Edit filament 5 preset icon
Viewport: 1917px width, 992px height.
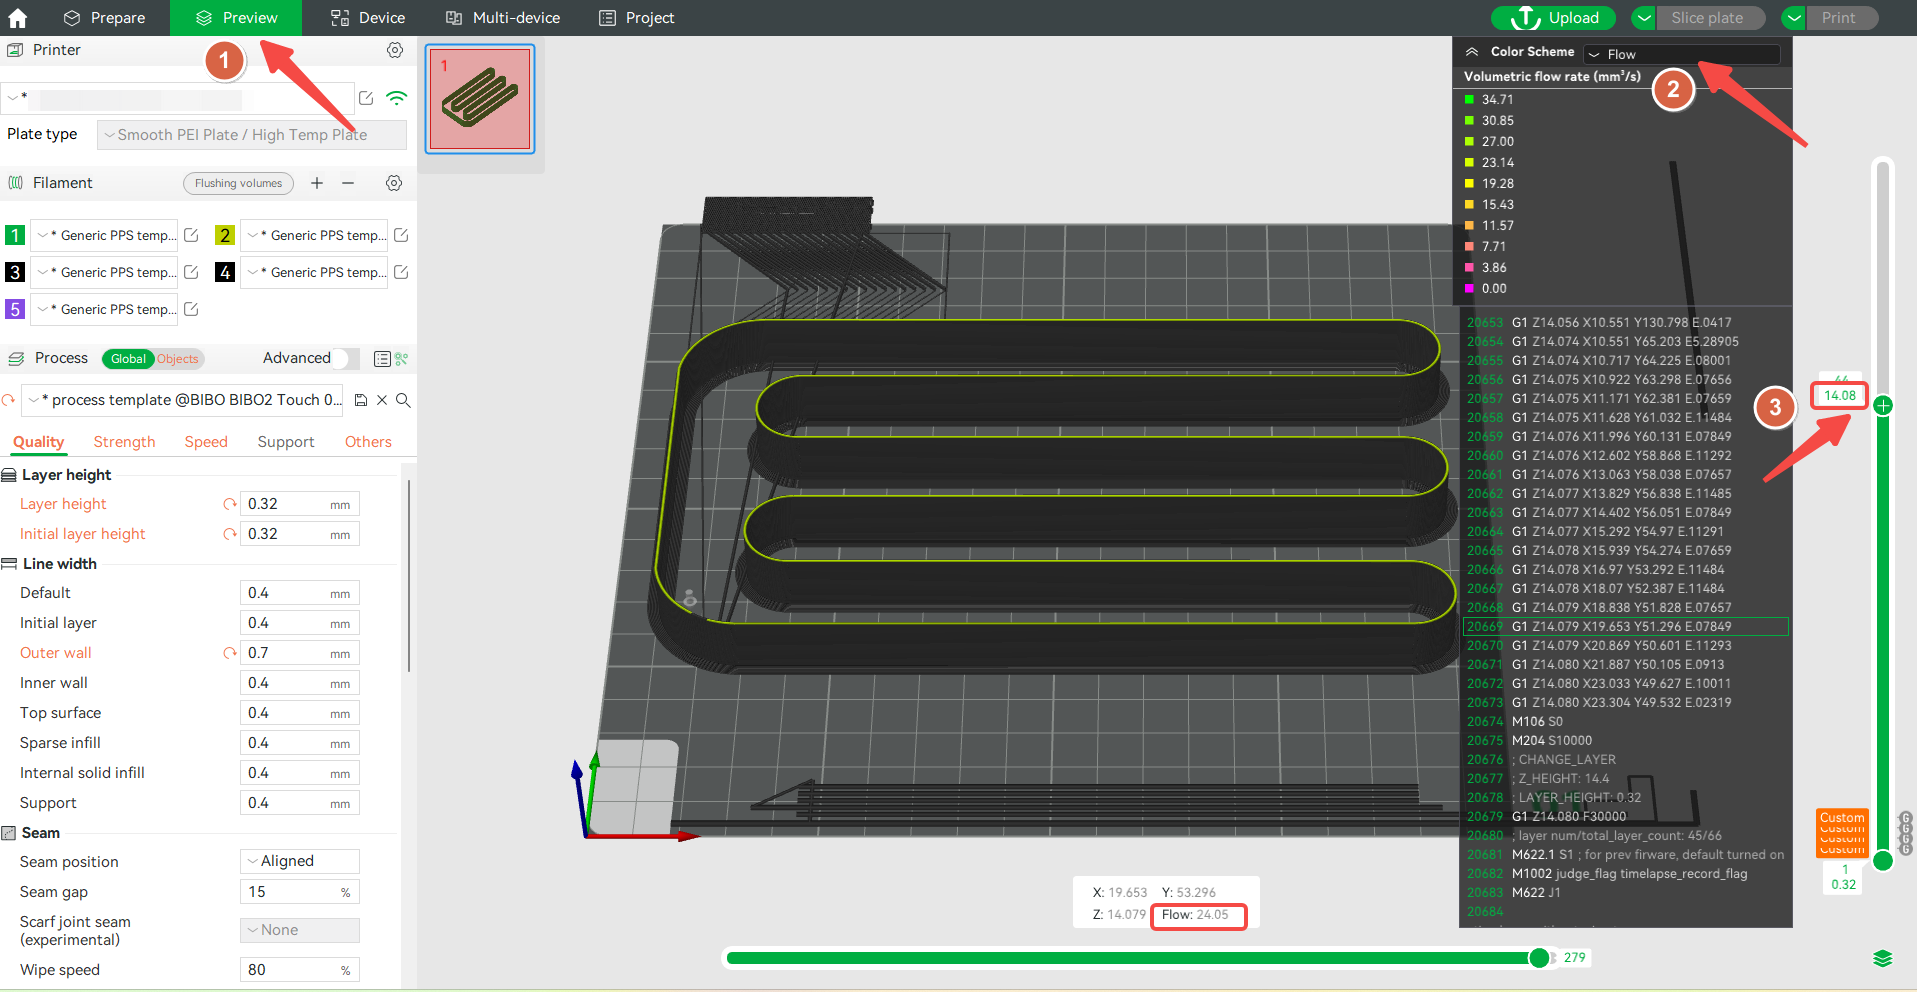(191, 309)
